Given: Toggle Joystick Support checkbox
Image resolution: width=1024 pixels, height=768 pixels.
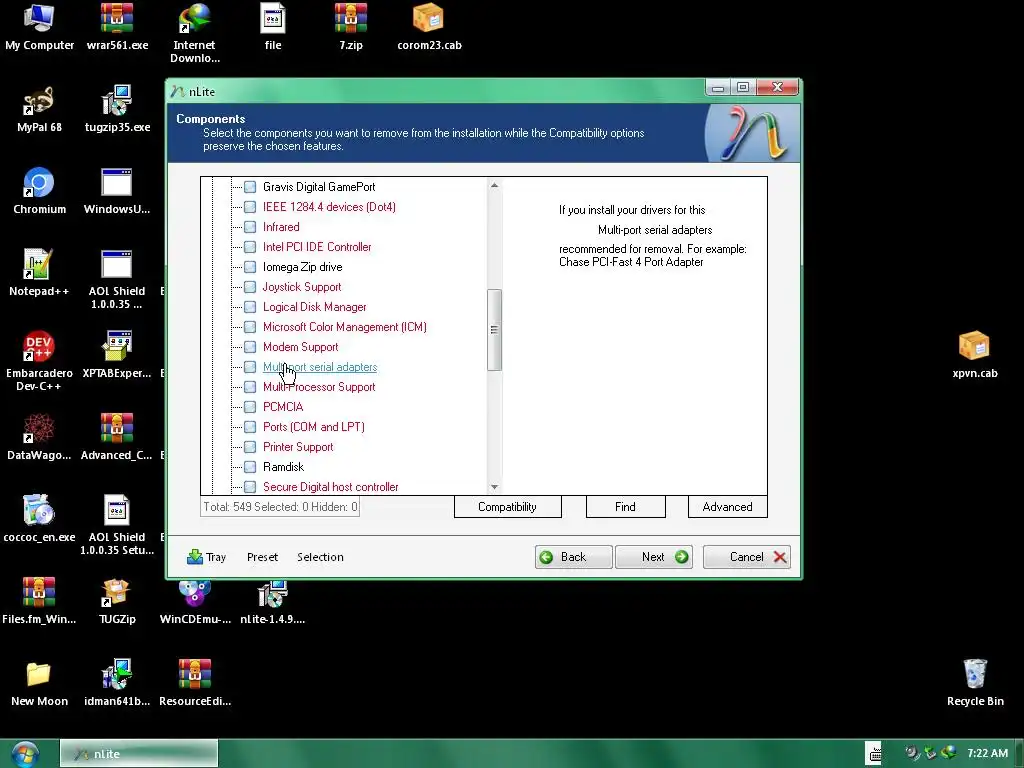Looking at the screenshot, I should [250, 287].
